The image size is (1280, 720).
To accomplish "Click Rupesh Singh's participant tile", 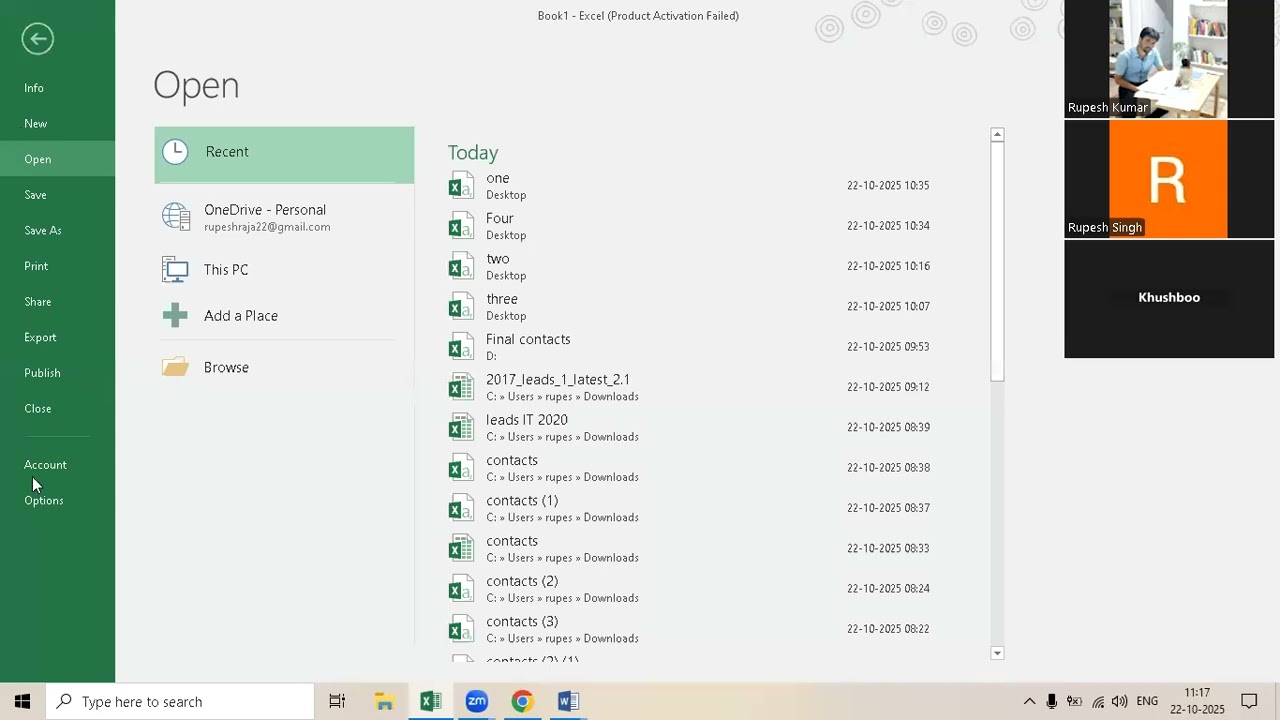I will (x=1169, y=179).
